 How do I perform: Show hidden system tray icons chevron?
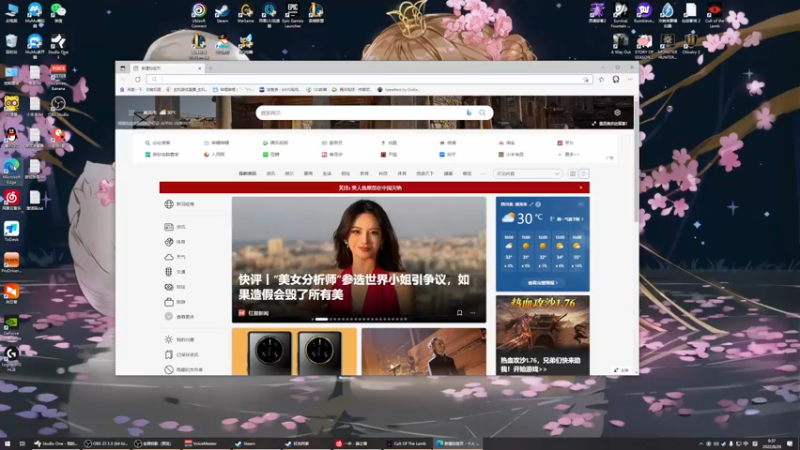point(701,444)
